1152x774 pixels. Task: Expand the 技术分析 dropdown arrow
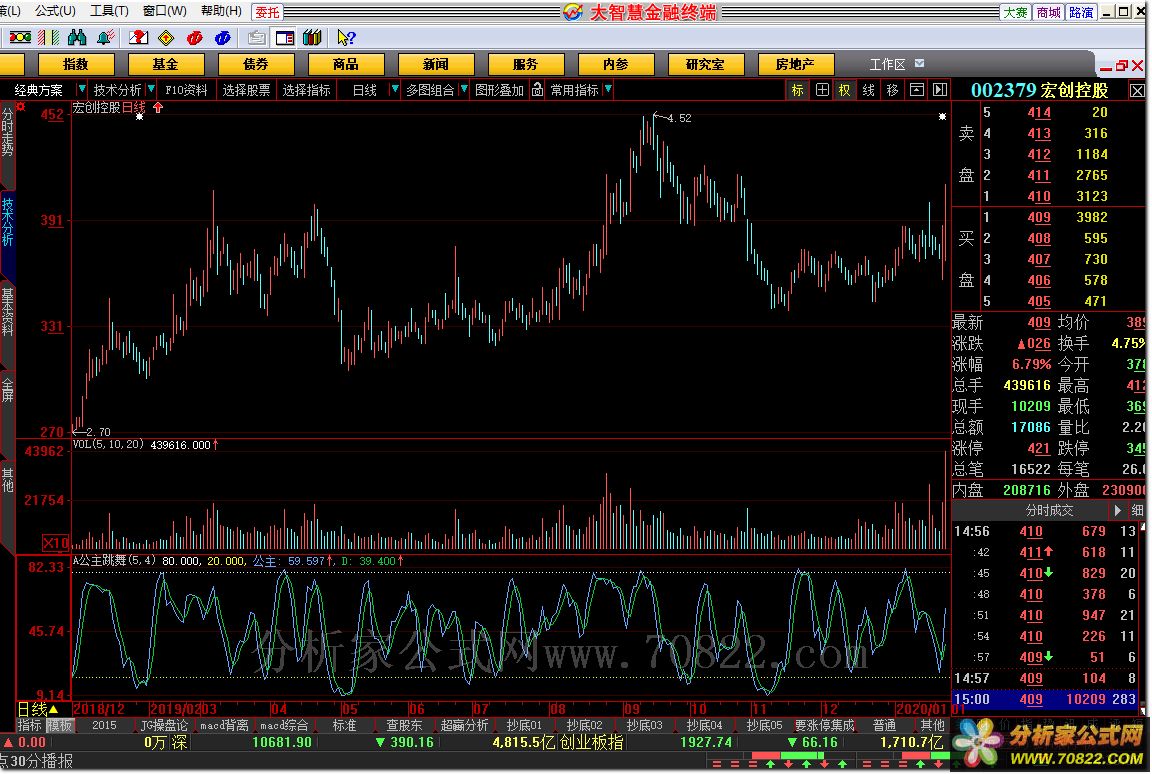151,89
